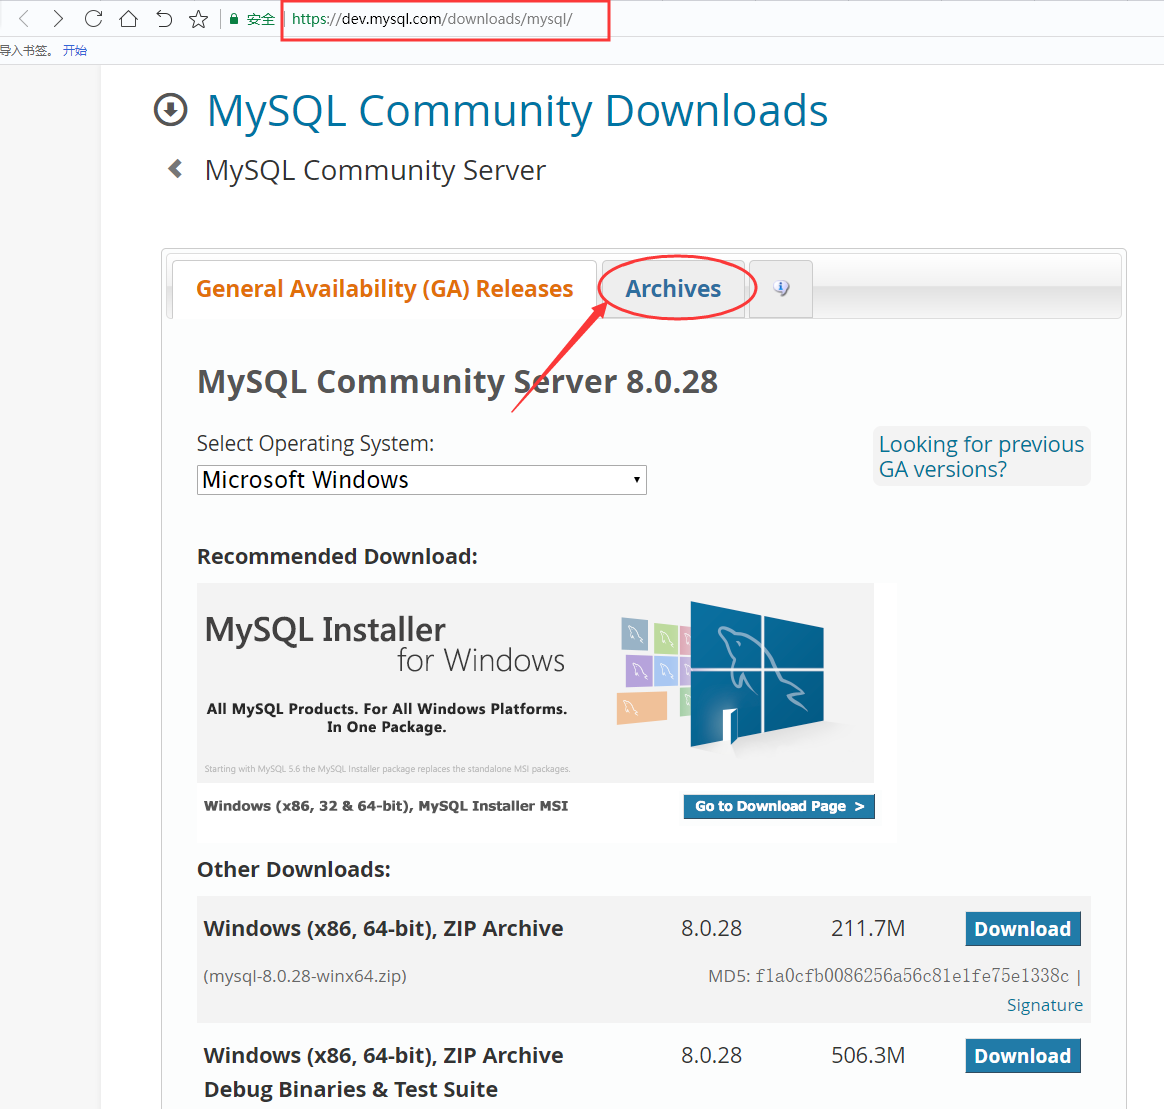Click the 开始 bookmarks import link
Viewport: 1164px width, 1109px height.
click(x=75, y=50)
